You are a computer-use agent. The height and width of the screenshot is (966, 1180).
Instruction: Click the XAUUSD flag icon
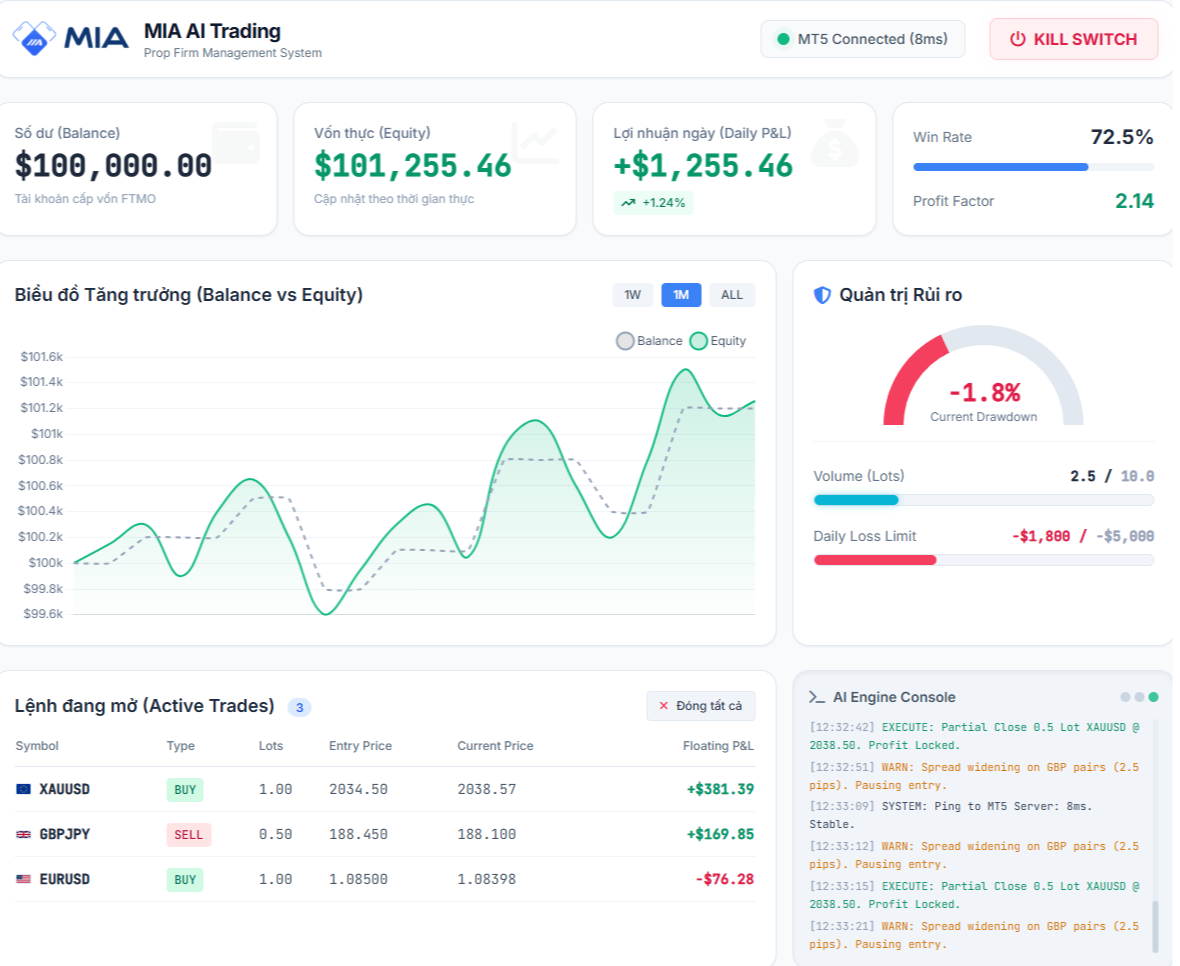[24, 789]
